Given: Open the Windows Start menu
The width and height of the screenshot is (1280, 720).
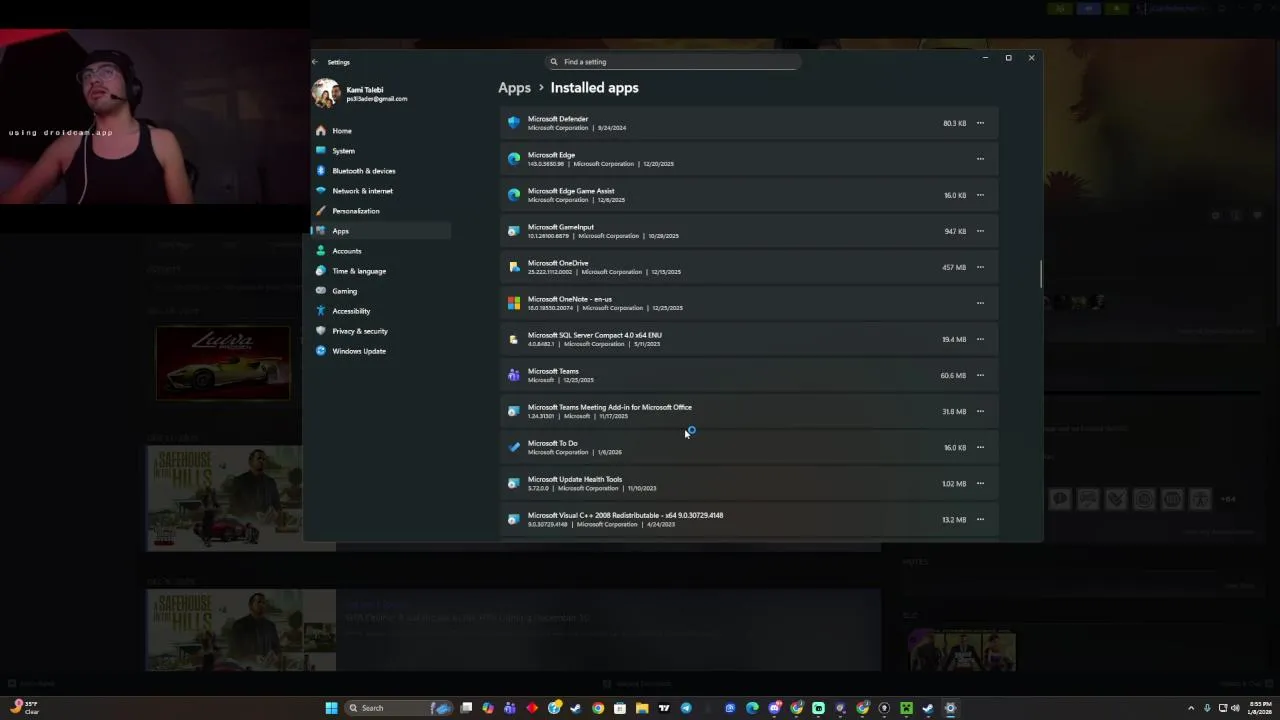Looking at the screenshot, I should [x=331, y=708].
